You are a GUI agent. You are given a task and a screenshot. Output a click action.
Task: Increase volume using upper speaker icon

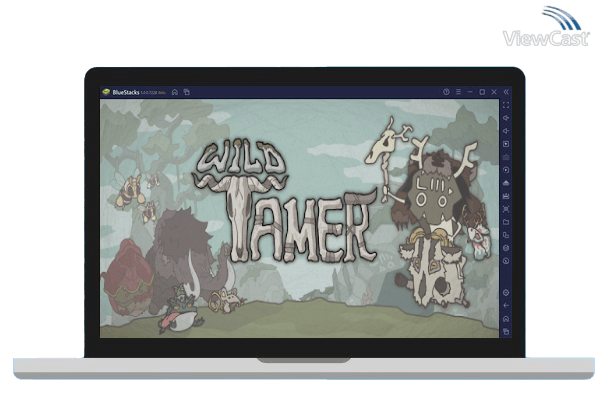(x=506, y=118)
